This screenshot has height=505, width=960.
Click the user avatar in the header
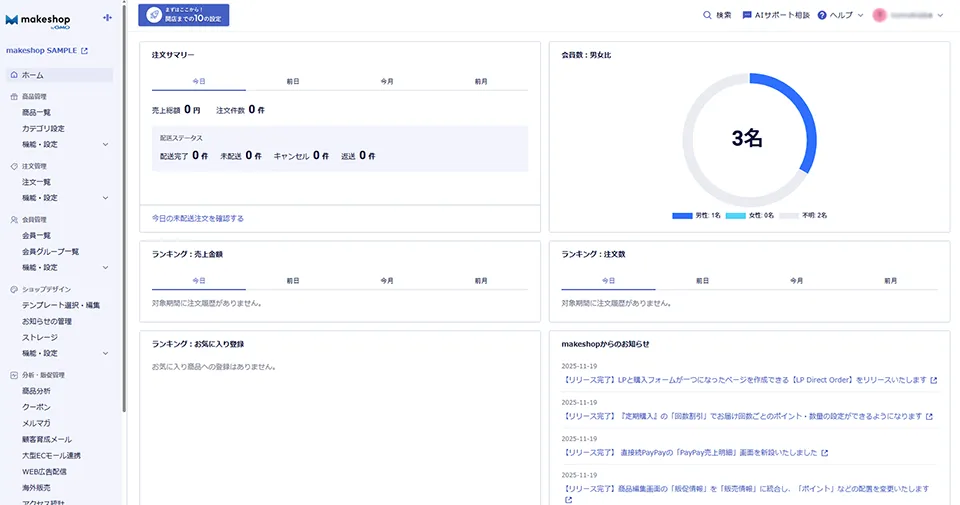880,15
